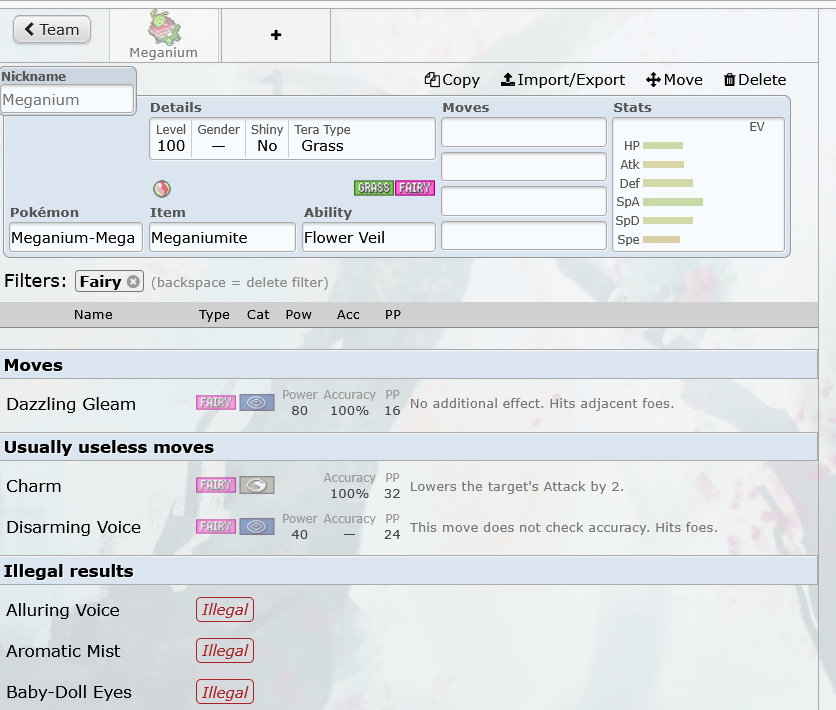The height and width of the screenshot is (710, 836).
Task: Click the Delete trash icon
Action: (729, 80)
